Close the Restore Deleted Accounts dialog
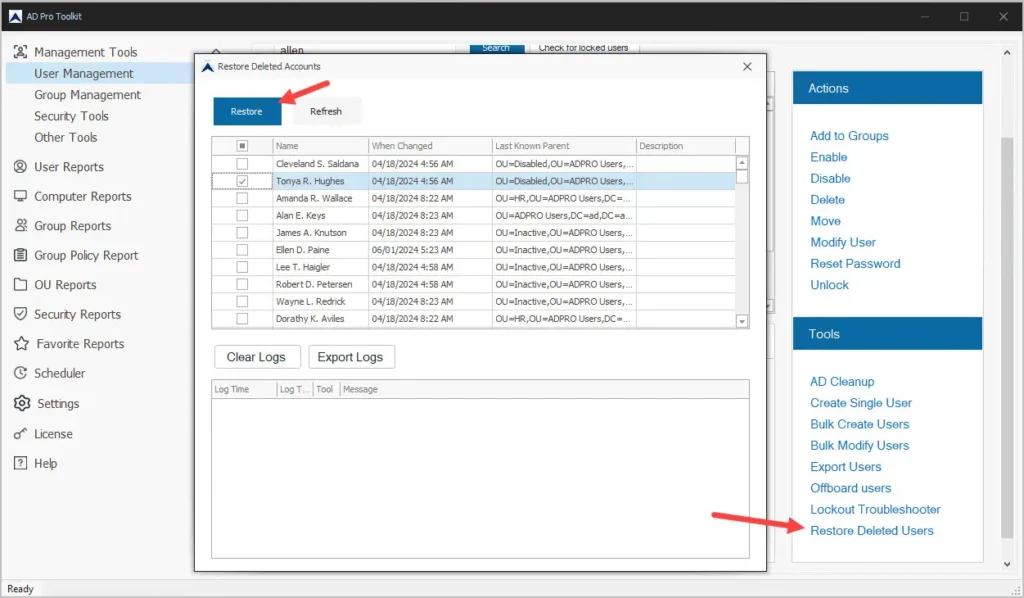The image size is (1024, 598). (x=747, y=67)
